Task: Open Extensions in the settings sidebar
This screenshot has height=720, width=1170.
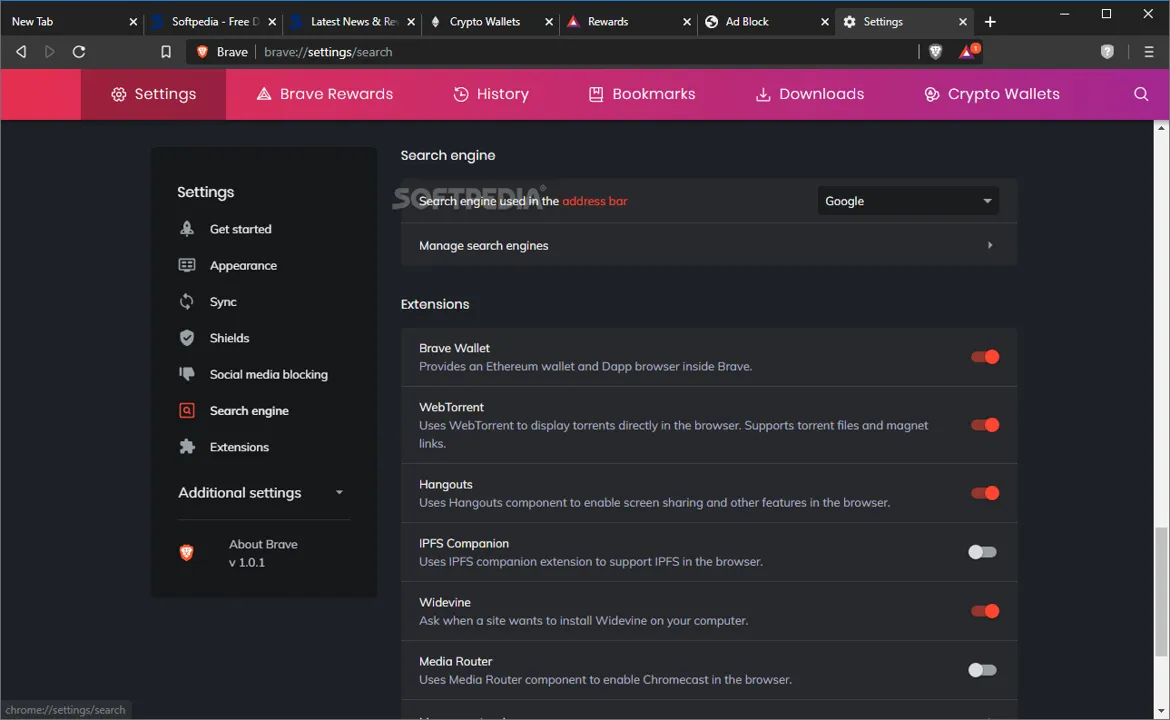Action: tap(239, 447)
